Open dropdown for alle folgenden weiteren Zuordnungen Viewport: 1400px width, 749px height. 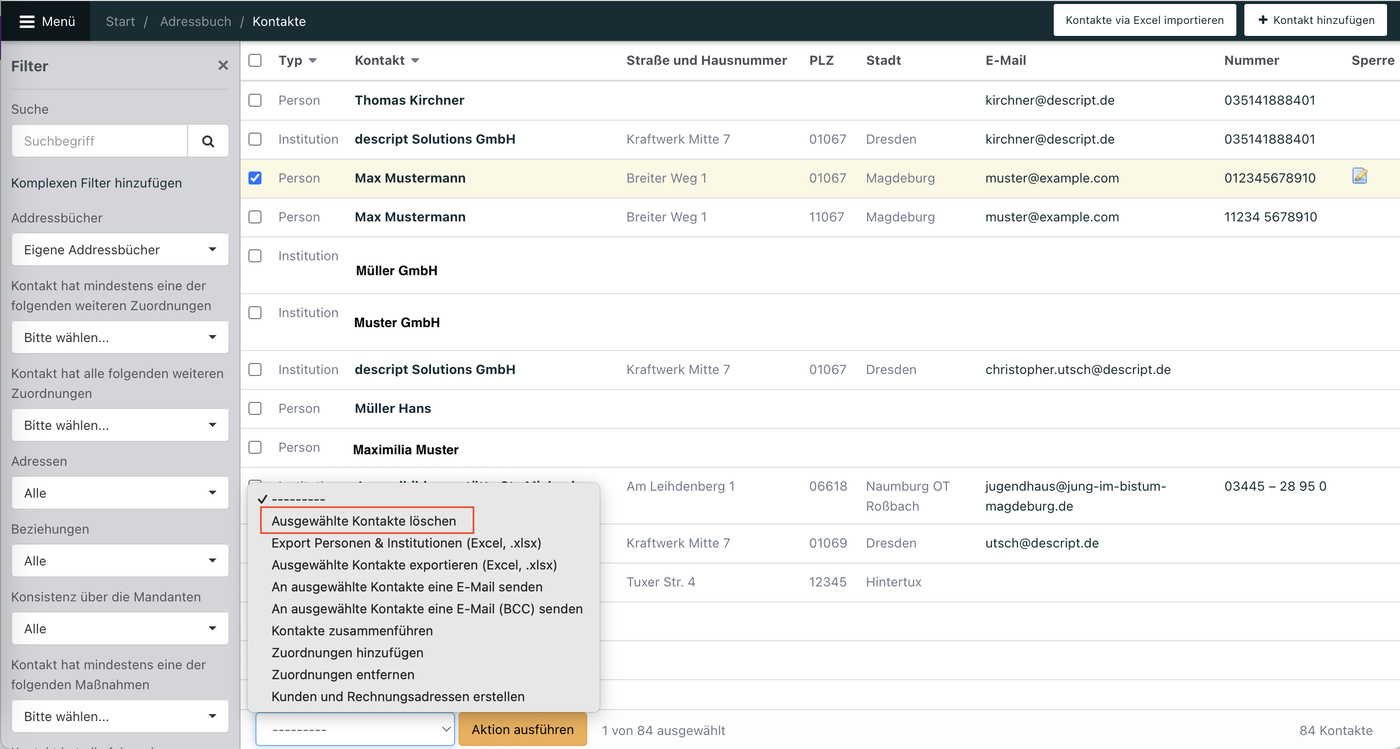(120, 425)
